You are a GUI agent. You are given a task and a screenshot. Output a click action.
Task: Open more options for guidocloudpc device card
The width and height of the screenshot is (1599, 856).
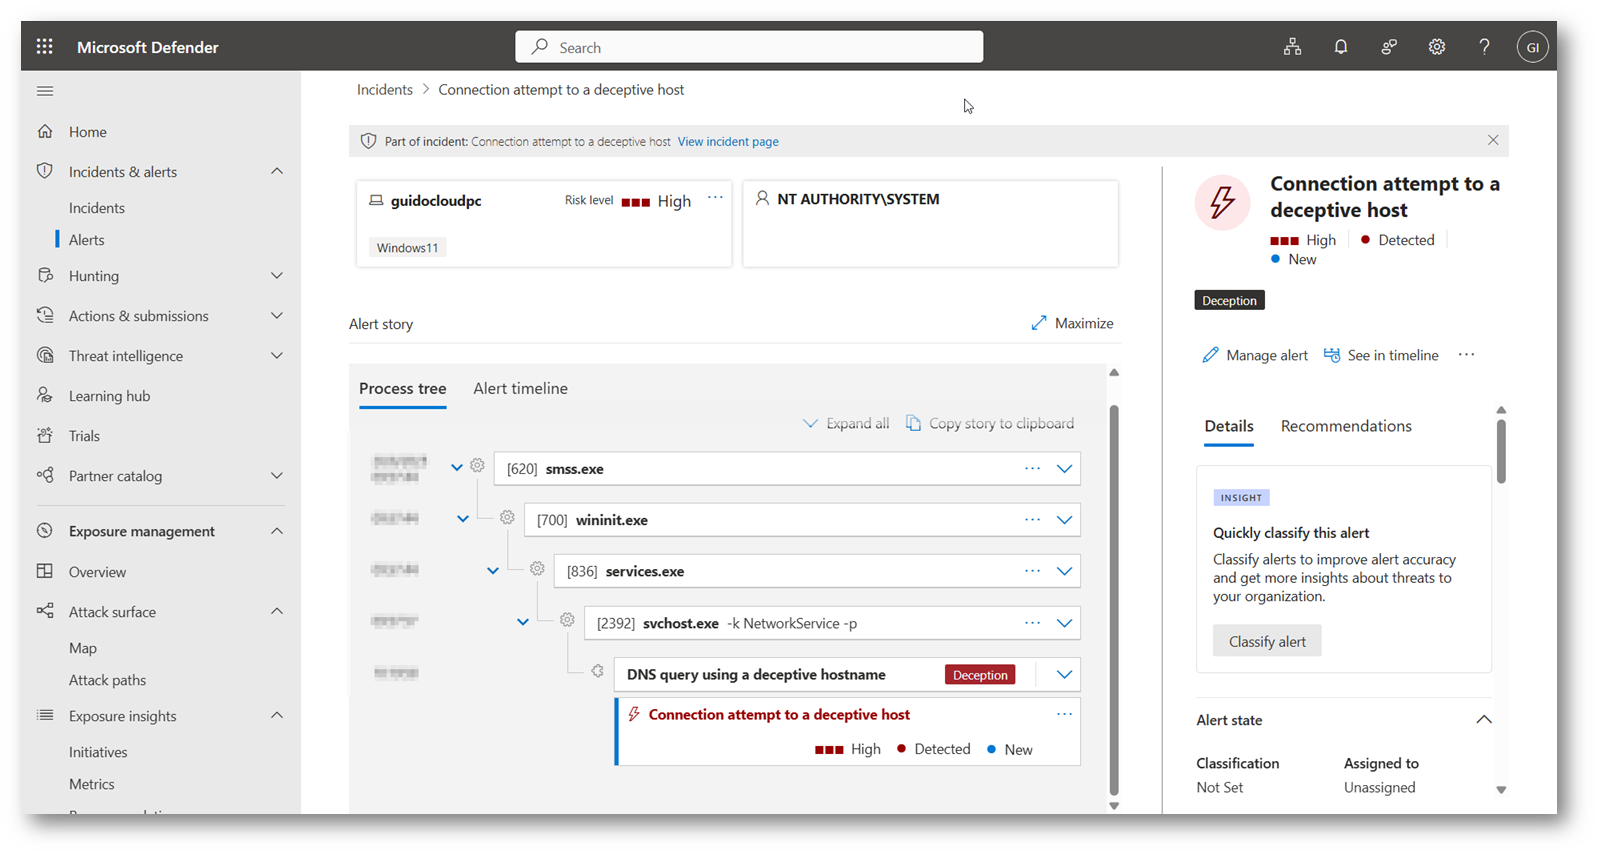715,198
